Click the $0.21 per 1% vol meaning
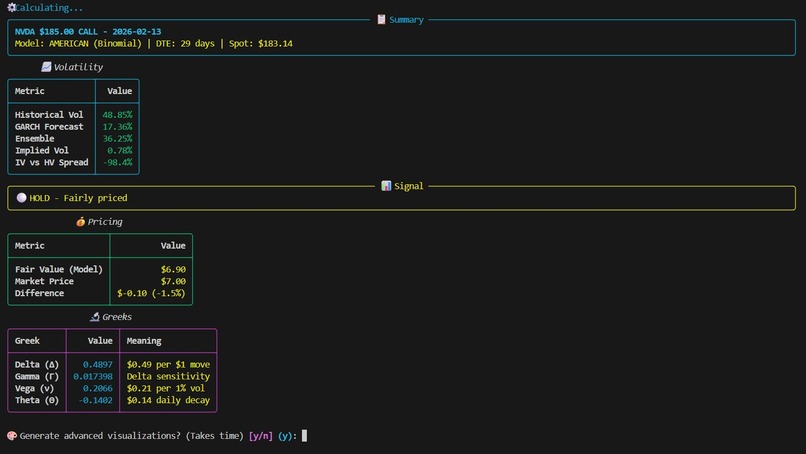The height and width of the screenshot is (454, 806). click(166, 388)
